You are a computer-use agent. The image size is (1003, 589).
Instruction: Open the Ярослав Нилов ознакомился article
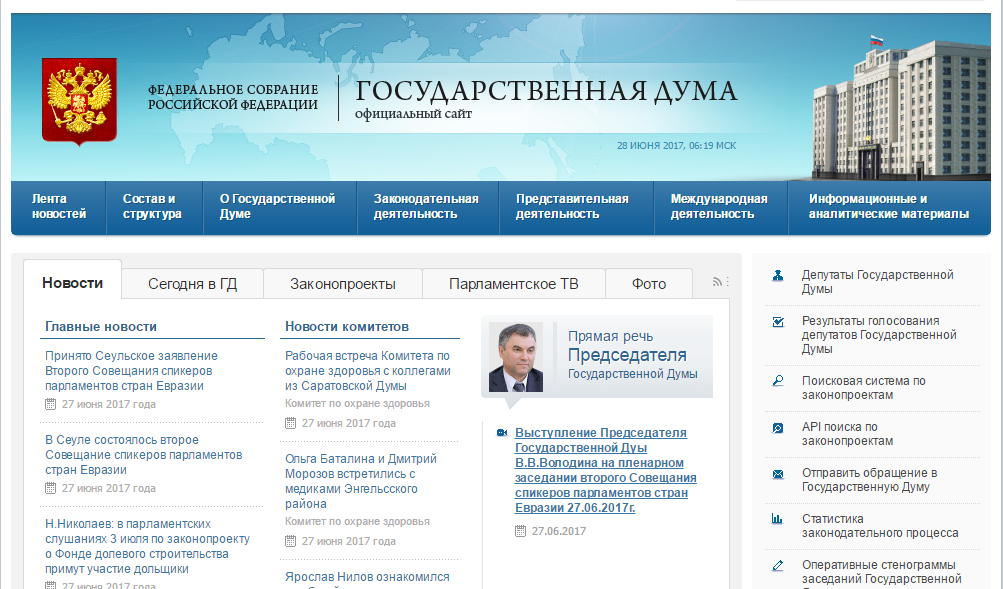pyautogui.click(x=367, y=577)
